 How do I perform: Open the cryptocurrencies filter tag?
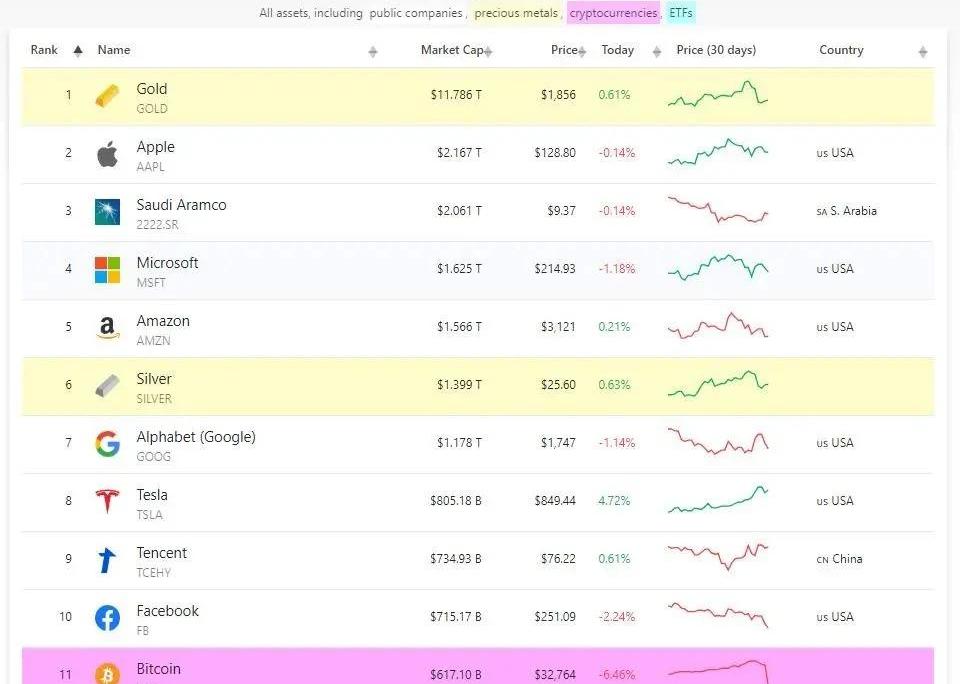pos(613,13)
